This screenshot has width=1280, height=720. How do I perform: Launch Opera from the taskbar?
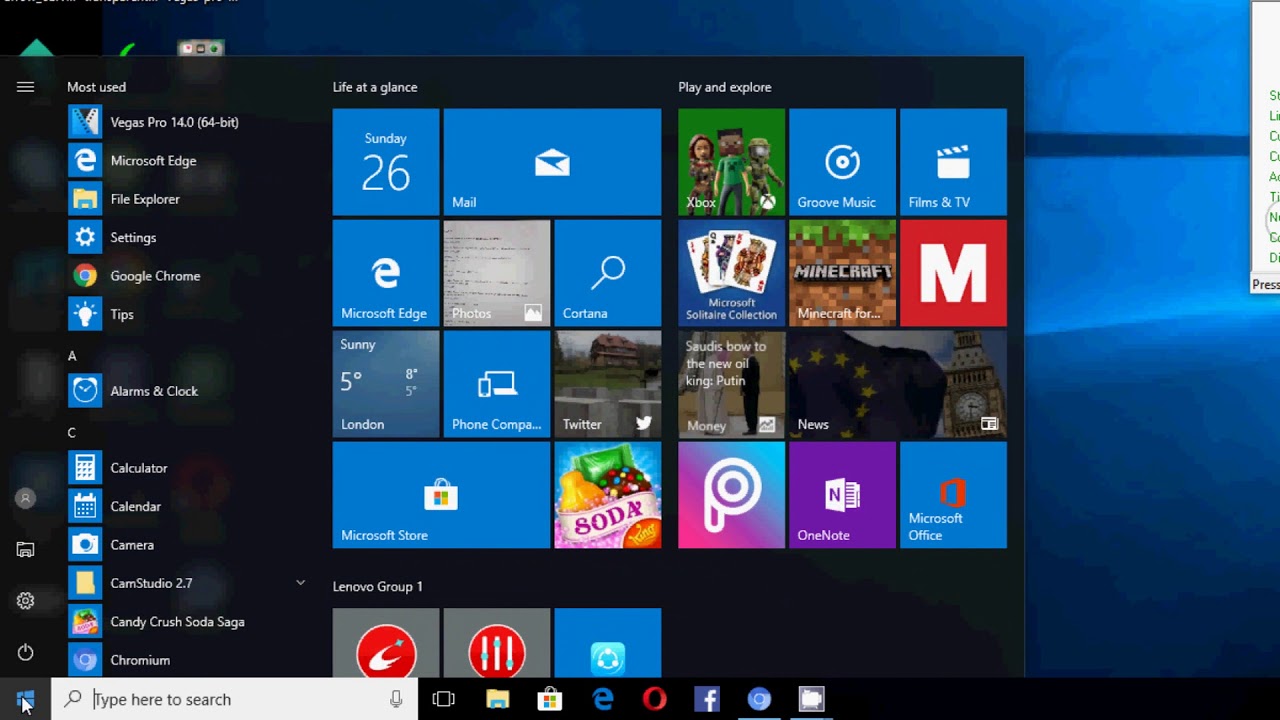click(x=655, y=699)
